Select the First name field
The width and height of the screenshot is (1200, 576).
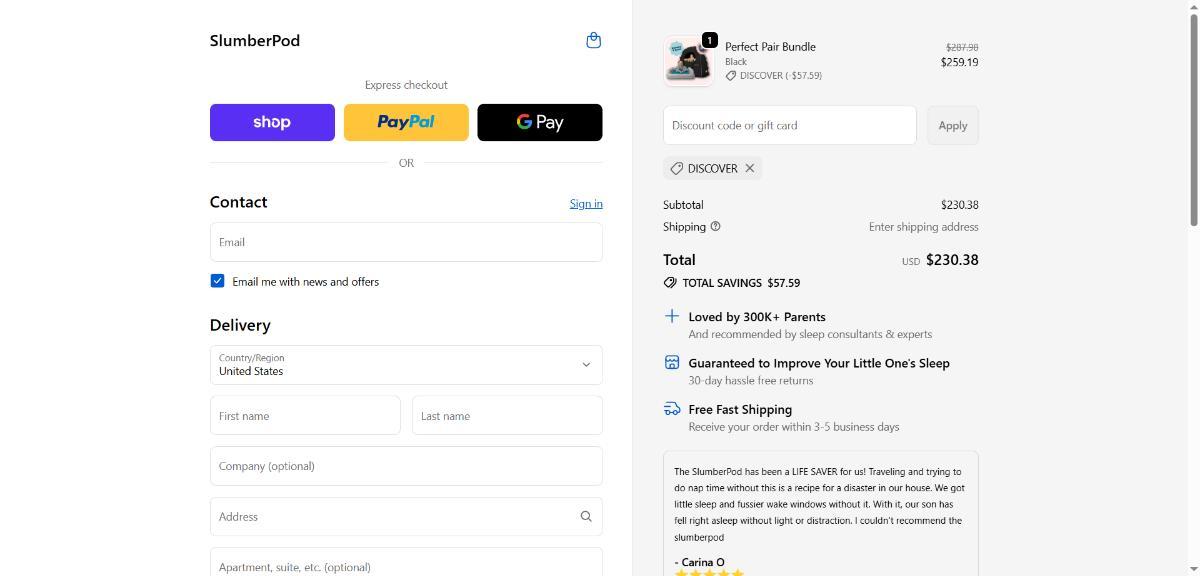point(305,415)
